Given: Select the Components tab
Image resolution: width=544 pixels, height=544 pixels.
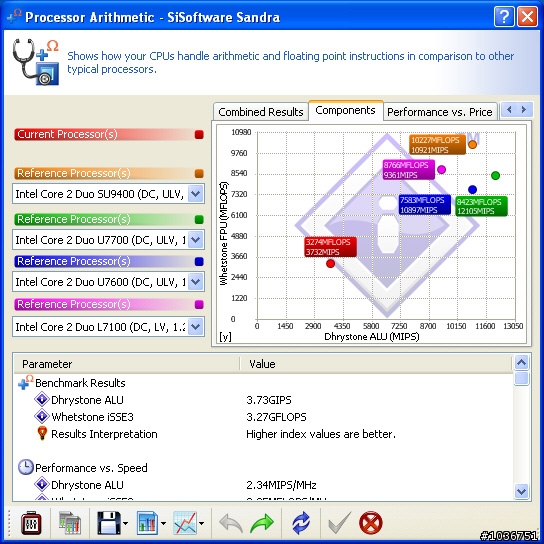Looking at the screenshot, I should pos(346,110).
